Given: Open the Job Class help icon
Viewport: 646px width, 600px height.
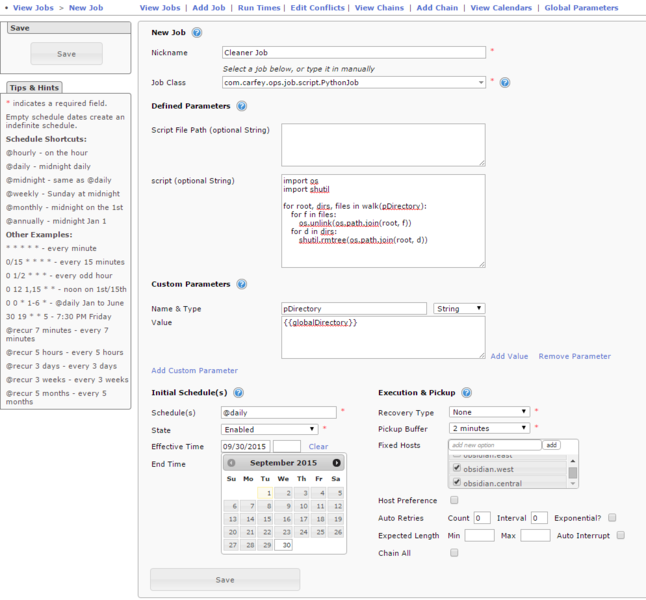Looking at the screenshot, I should (x=505, y=82).
